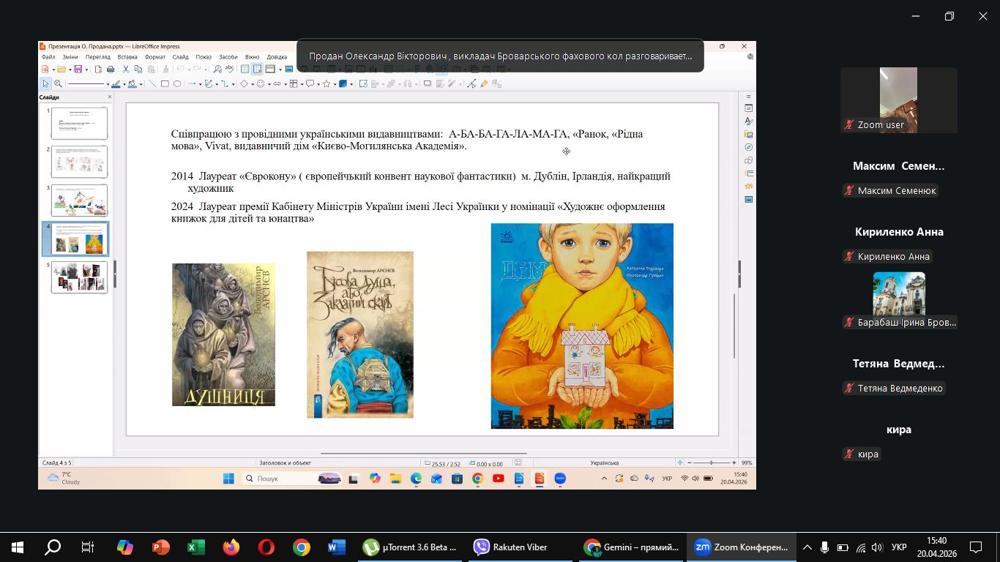
Task: Open the Формат menu
Action: 155,57
